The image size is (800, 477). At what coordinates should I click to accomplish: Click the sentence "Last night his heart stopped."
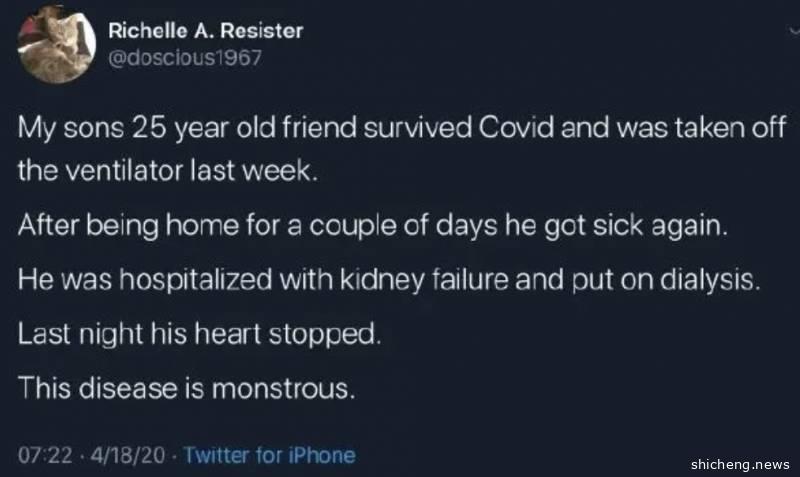200,334
